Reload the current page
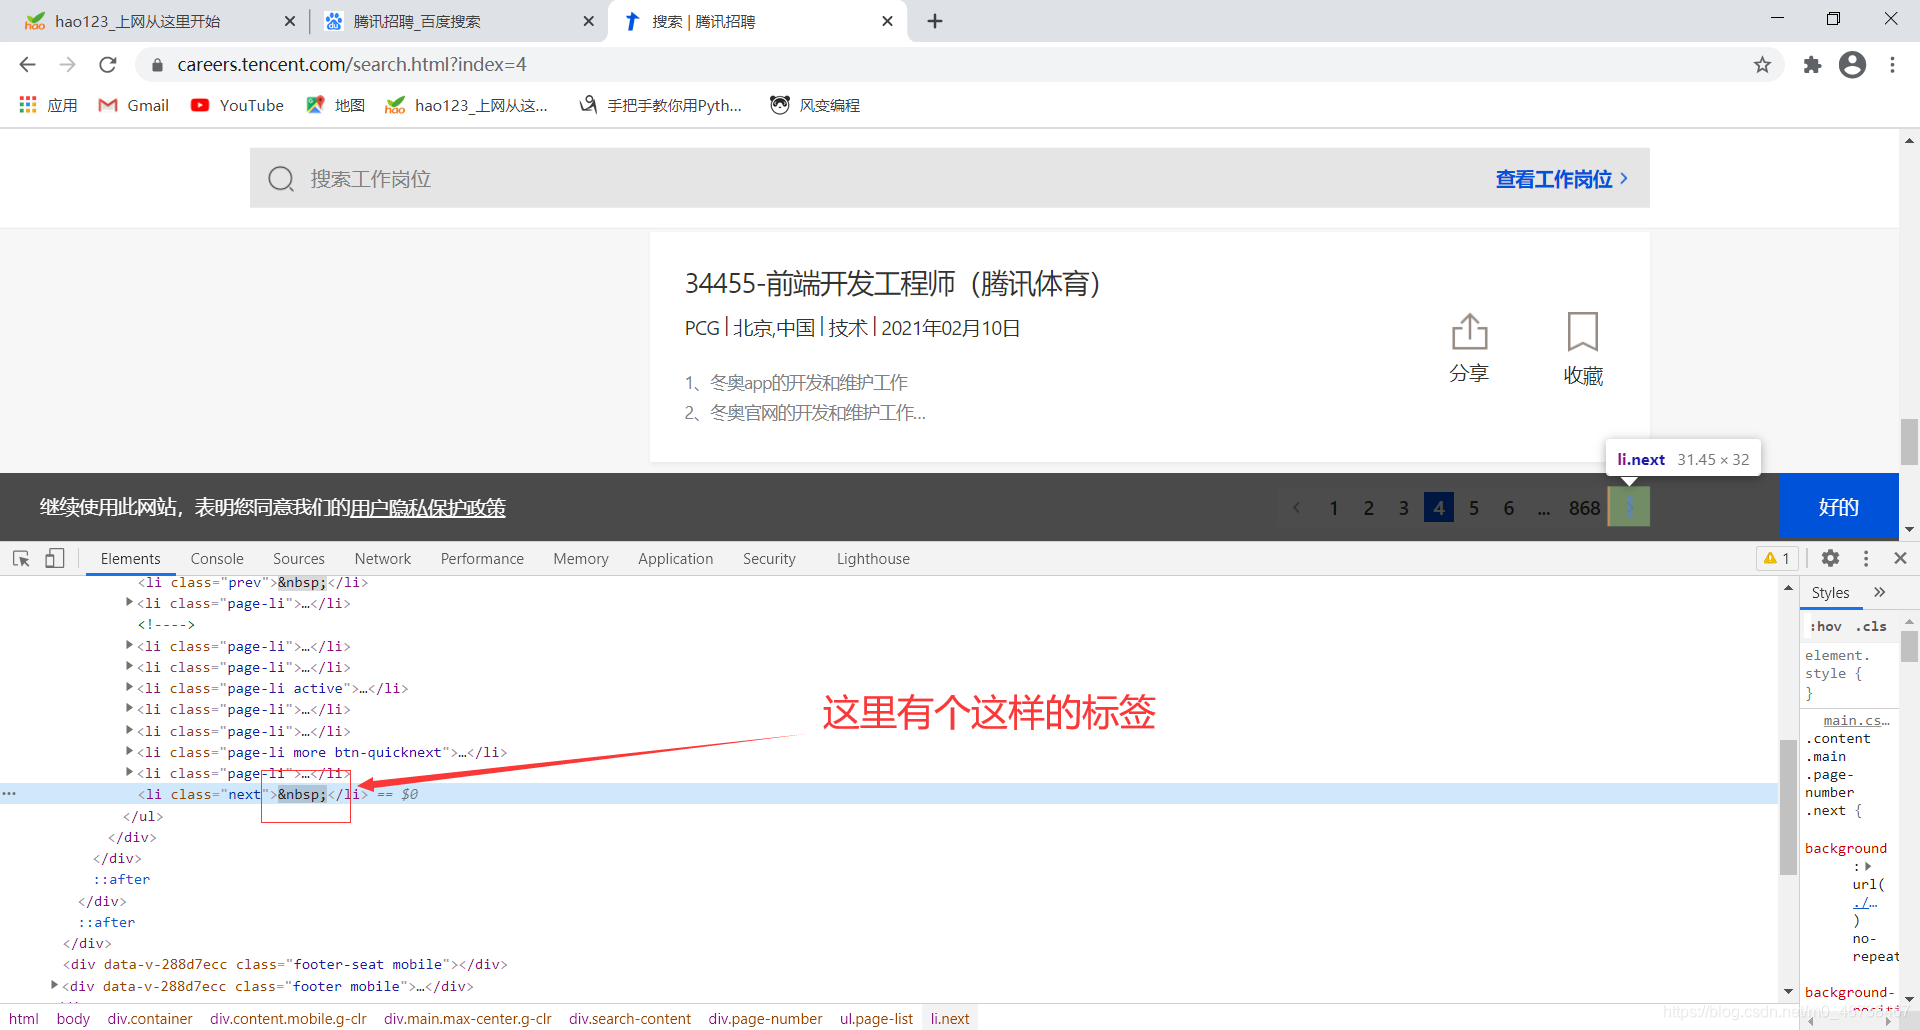Screen dimensions: 1920x1030 point(108,65)
